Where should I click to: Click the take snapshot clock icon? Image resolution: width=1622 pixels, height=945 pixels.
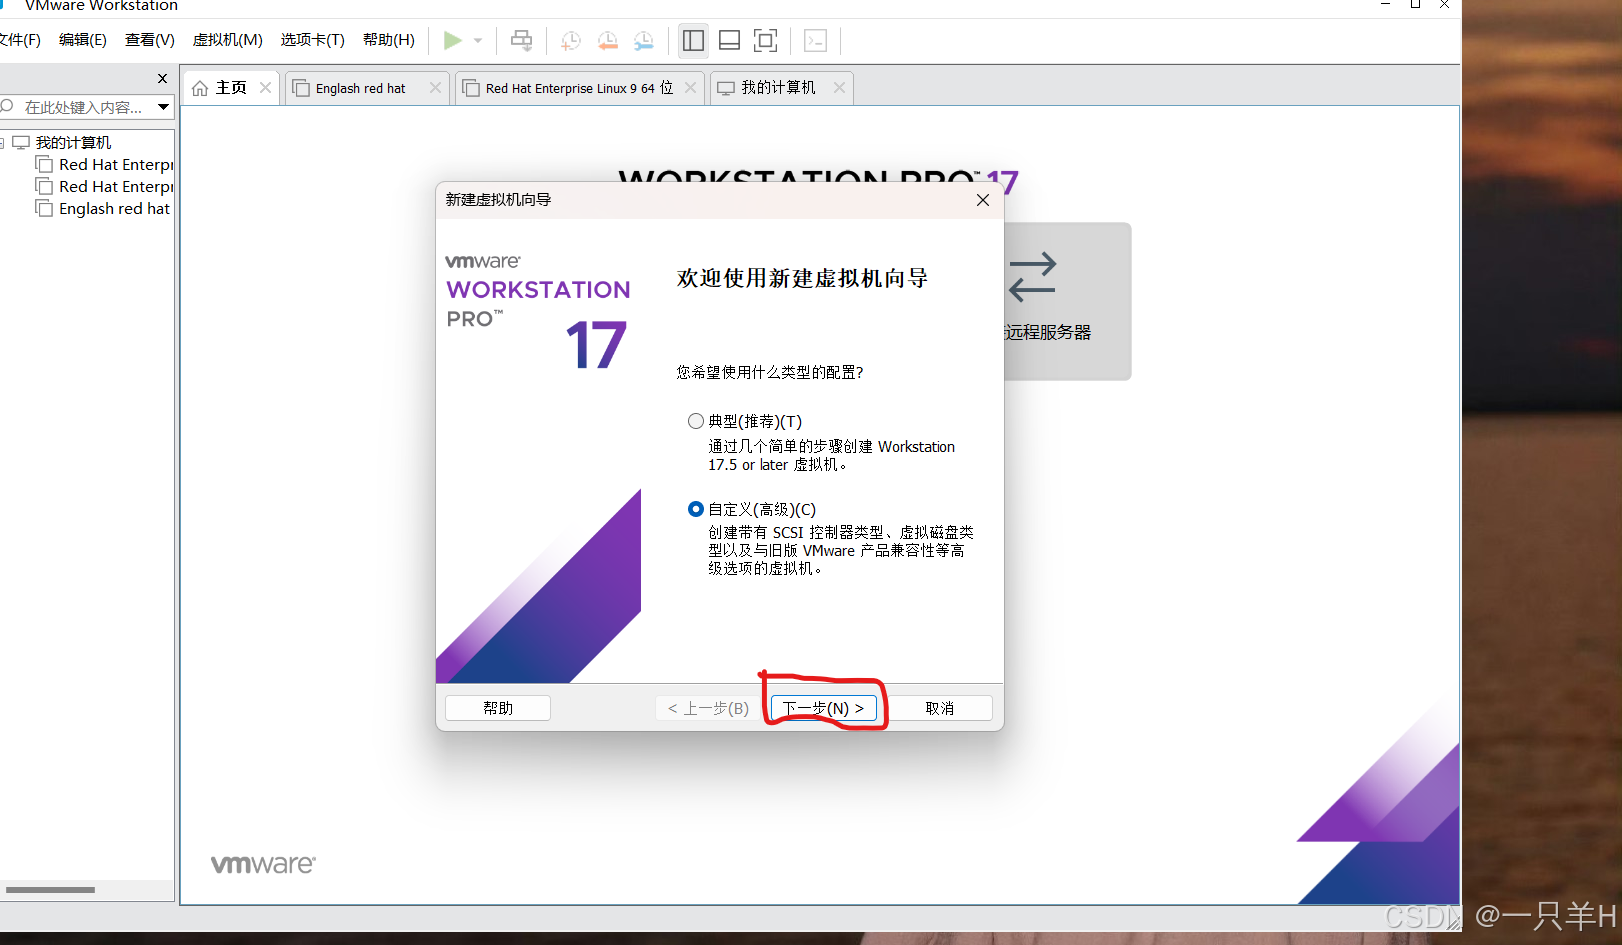(x=571, y=40)
